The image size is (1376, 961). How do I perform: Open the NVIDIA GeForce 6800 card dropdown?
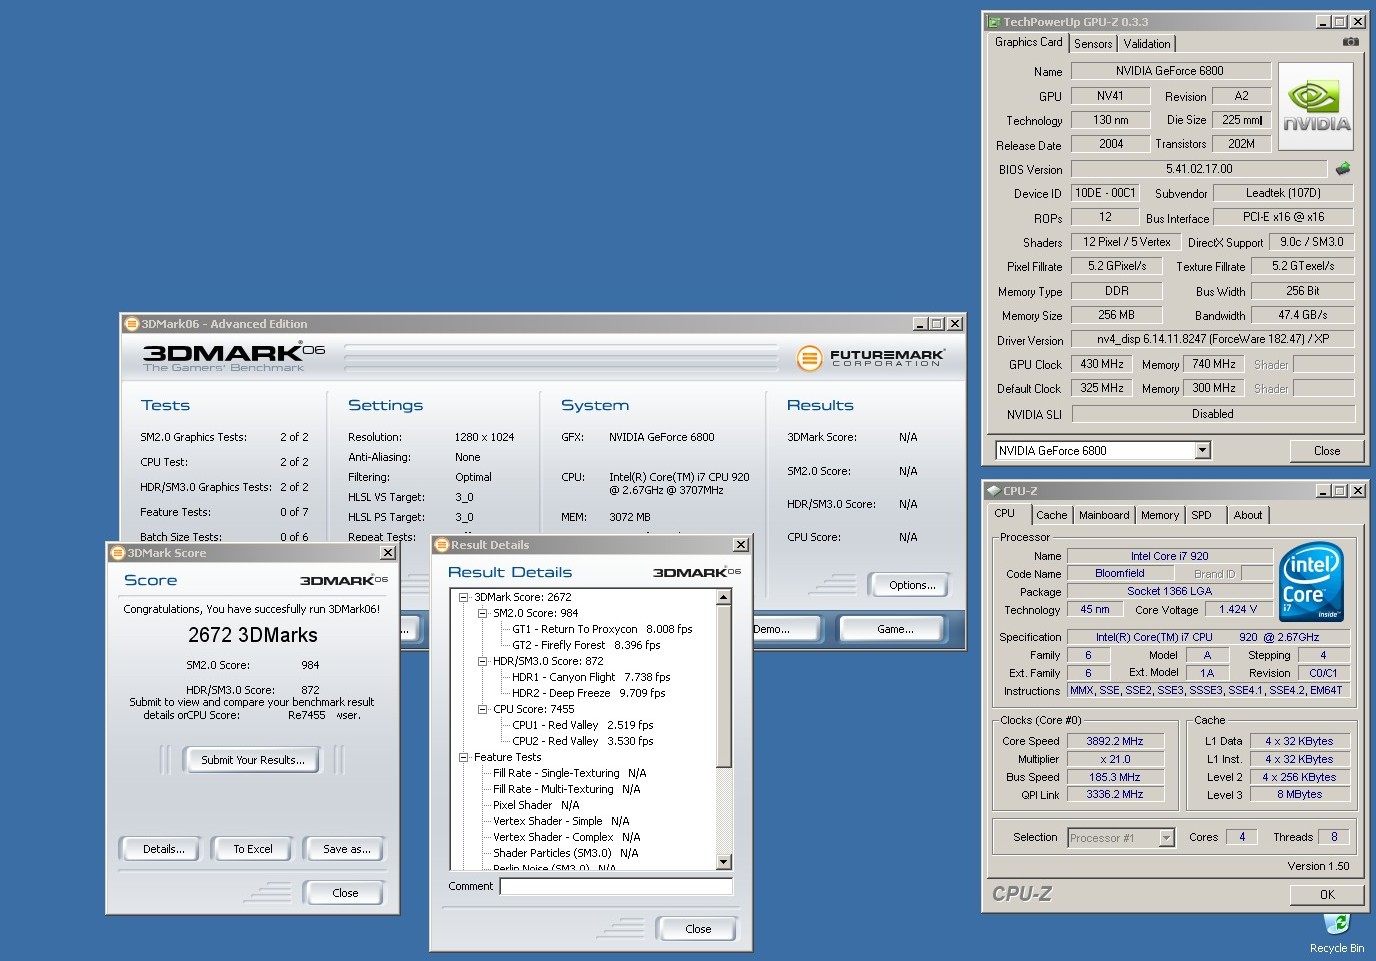1202,451
